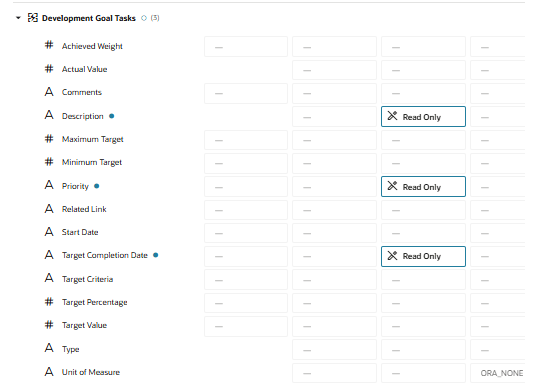Image resolution: width=537 pixels, height=387 pixels.
Task: Open the first empty cell for Achieved Weight
Action: point(246,47)
